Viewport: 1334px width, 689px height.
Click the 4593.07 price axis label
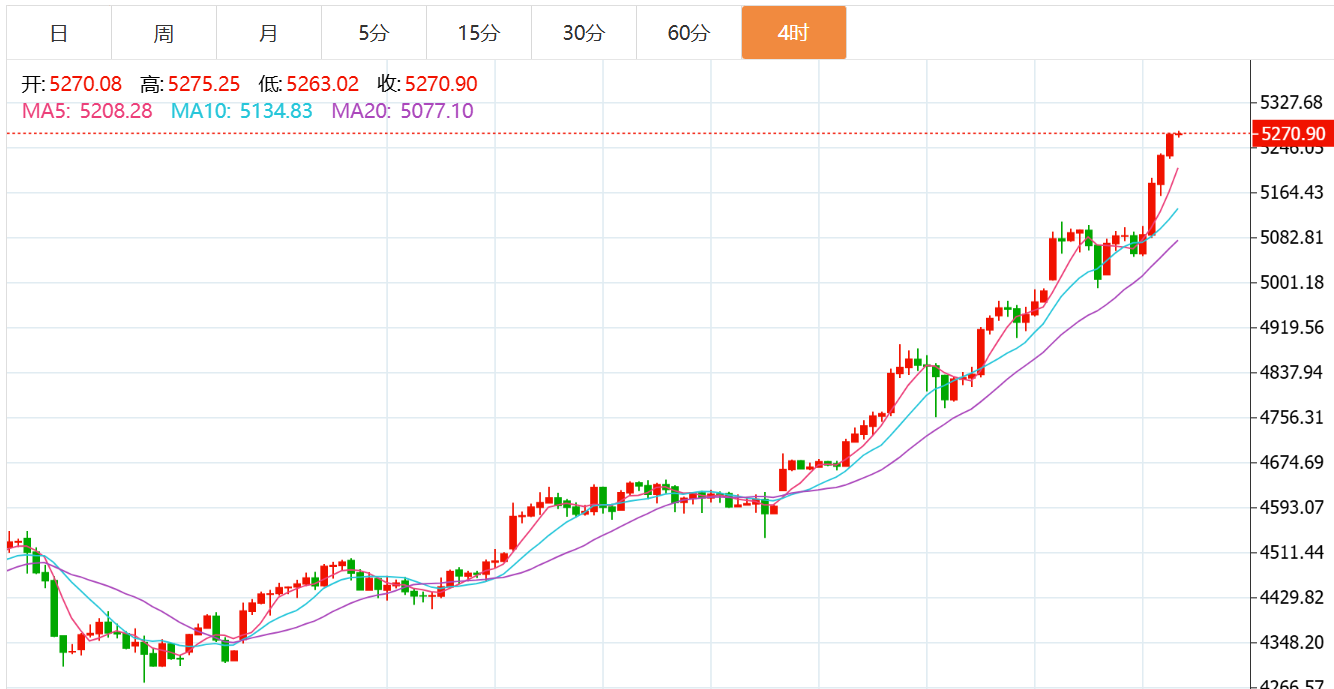click(1293, 507)
